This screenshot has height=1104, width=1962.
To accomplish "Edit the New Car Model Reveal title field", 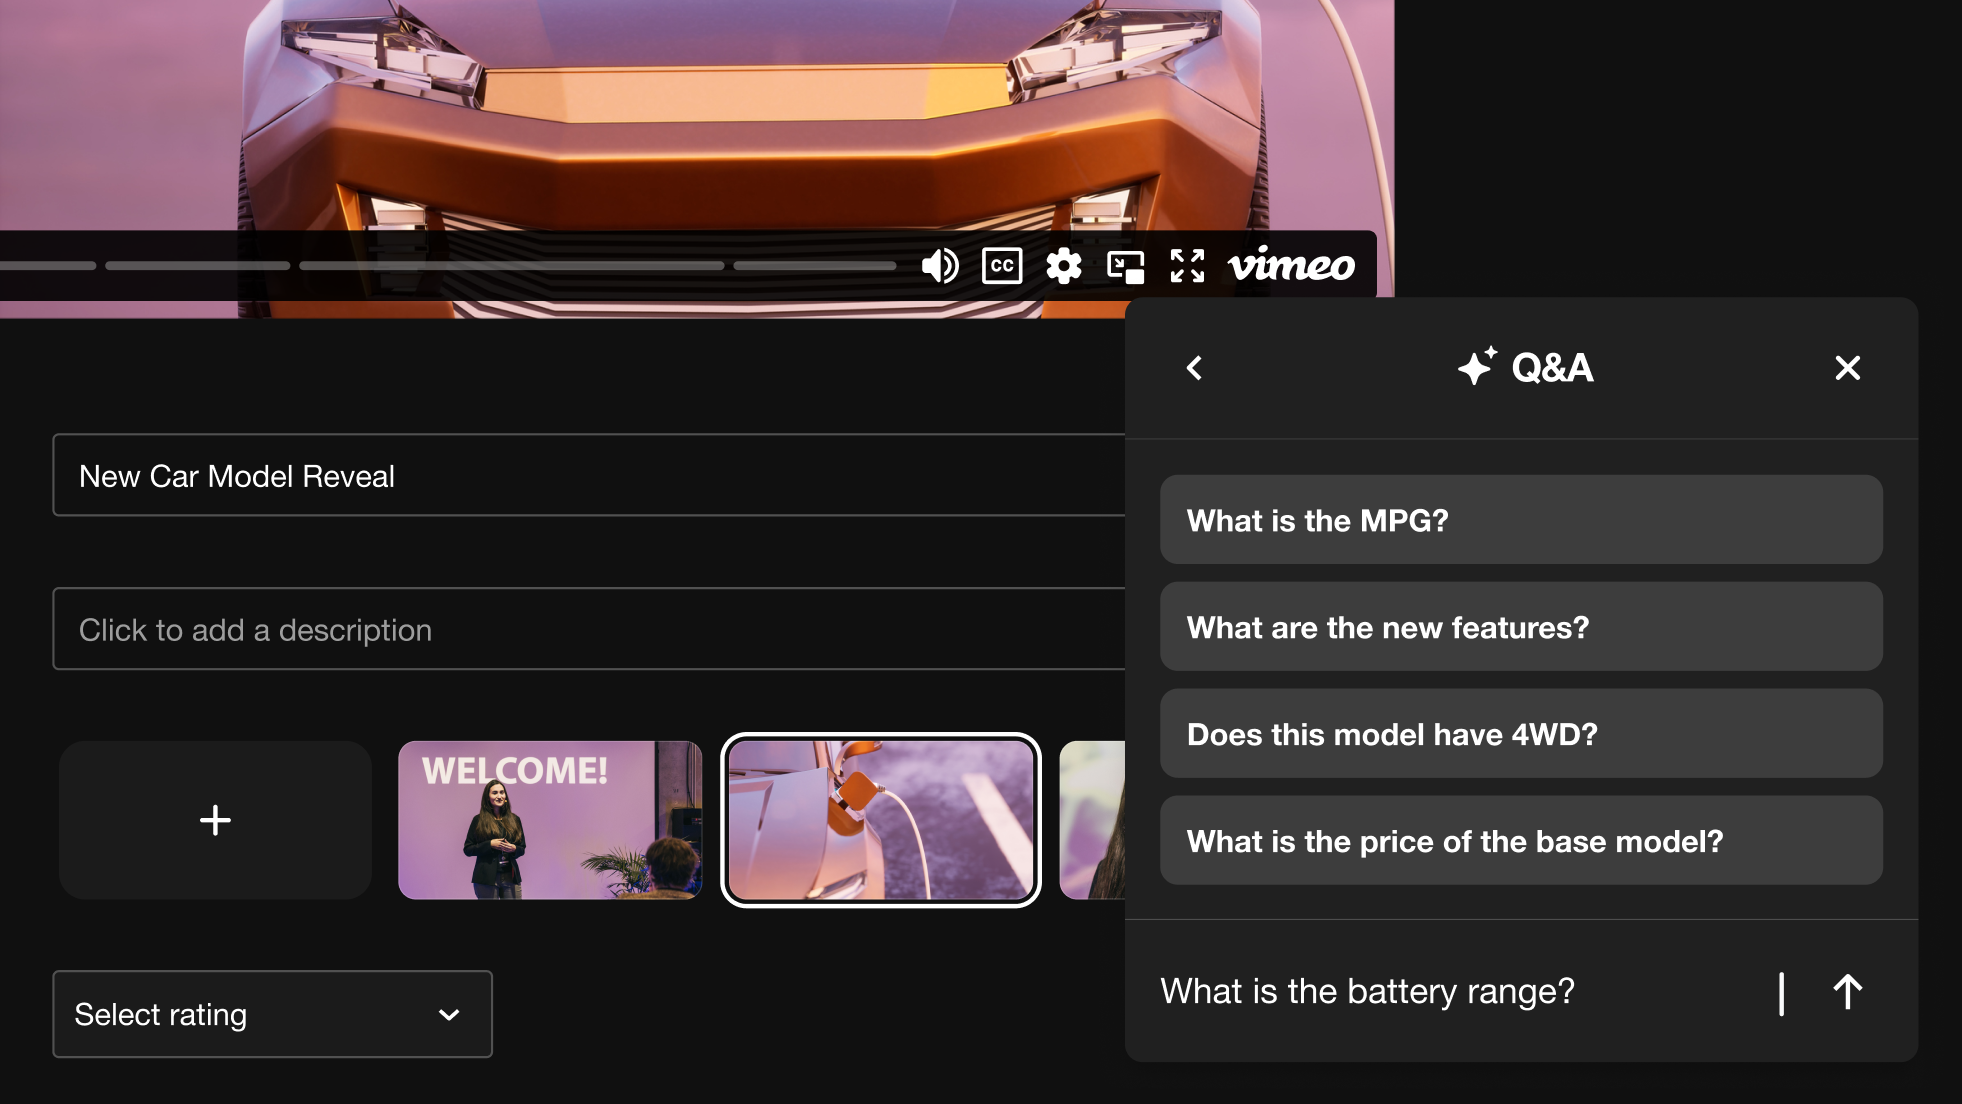I will coord(588,475).
